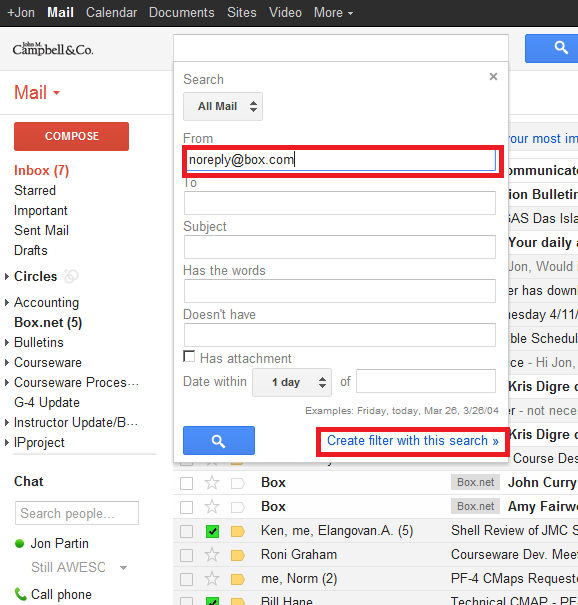This screenshot has width=578, height=605.
Task: Click the Circles link icon in sidebar
Action: point(71,276)
